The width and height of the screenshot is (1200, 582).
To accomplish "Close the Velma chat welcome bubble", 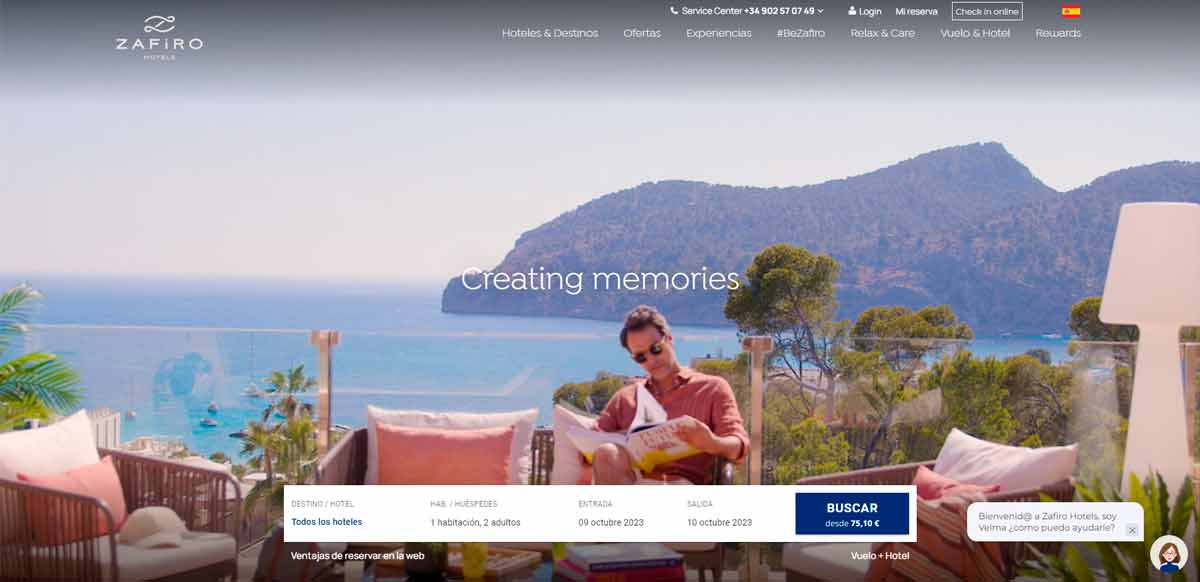I will coord(1132,530).
